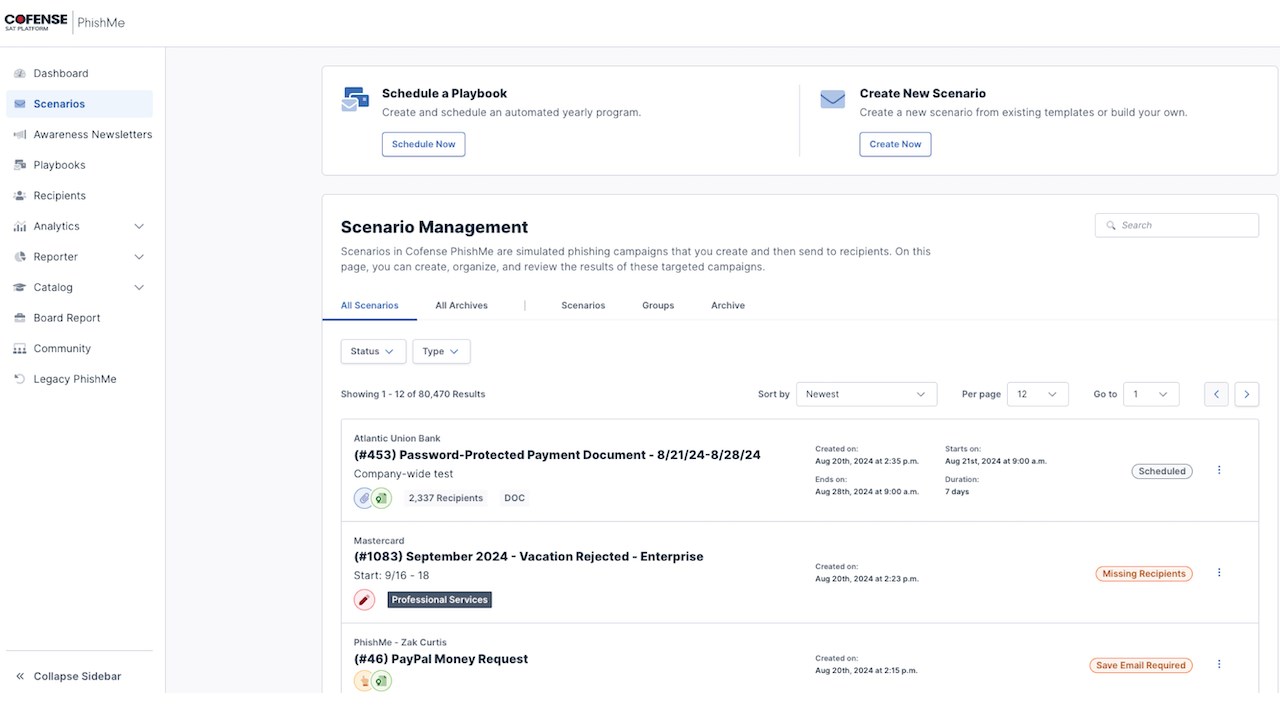The height and width of the screenshot is (720, 1280).
Task: Open scenario #46 PayPal Money Request
Action: (x=441, y=659)
